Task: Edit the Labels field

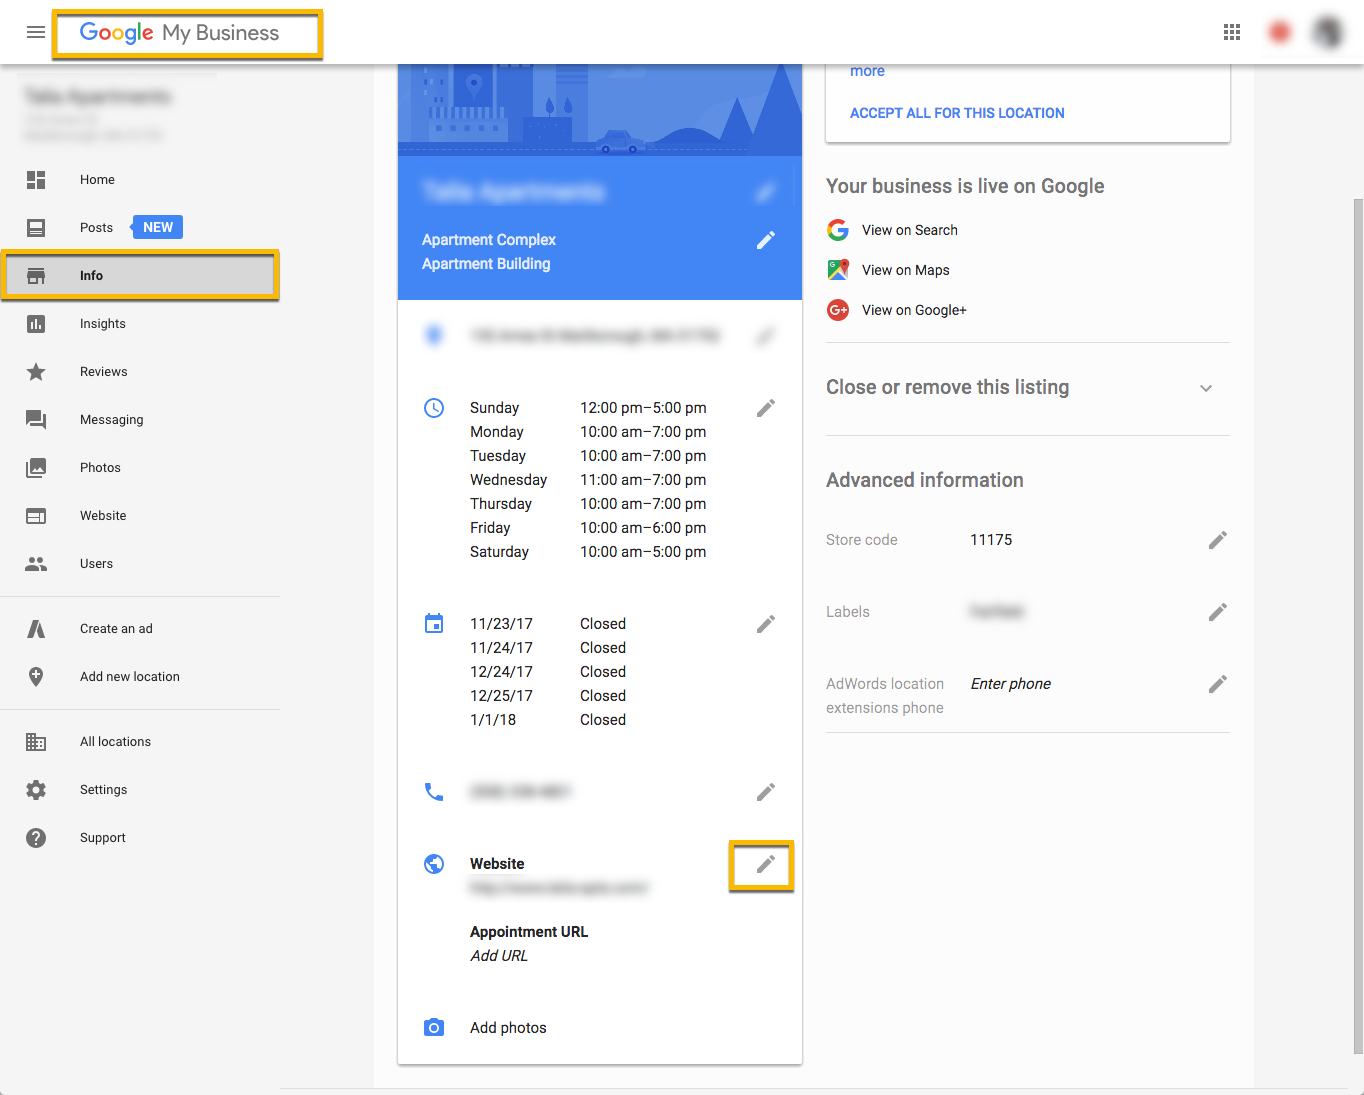Action: (1218, 612)
